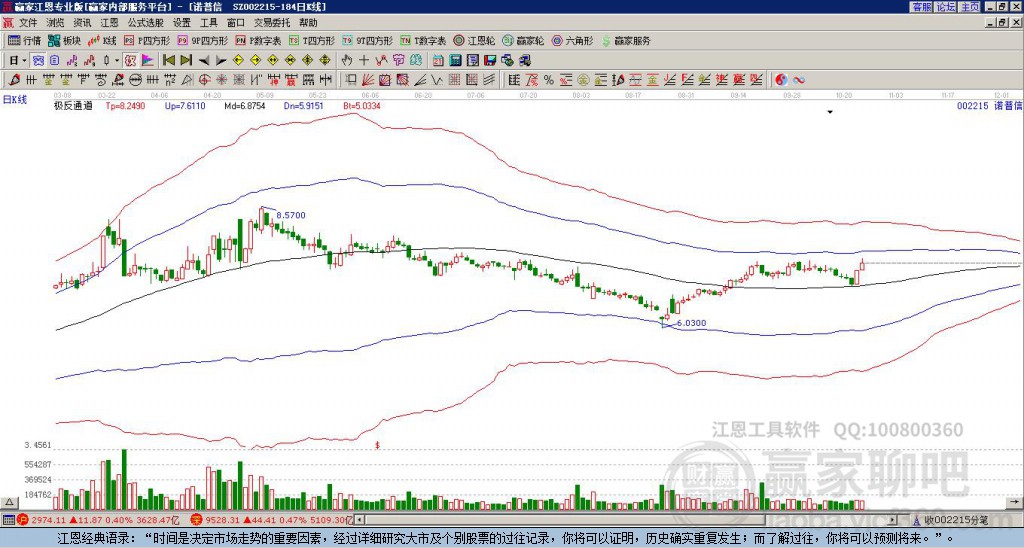Select the circle with horizontal line tool
The height and width of the screenshot is (548, 1024).
point(135,80)
